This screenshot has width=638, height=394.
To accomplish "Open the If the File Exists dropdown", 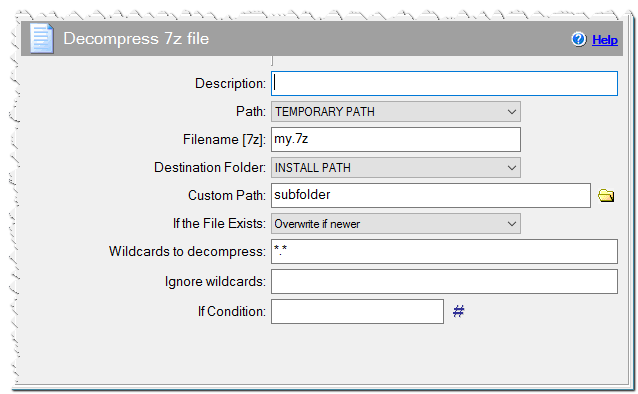I will click(396, 223).
